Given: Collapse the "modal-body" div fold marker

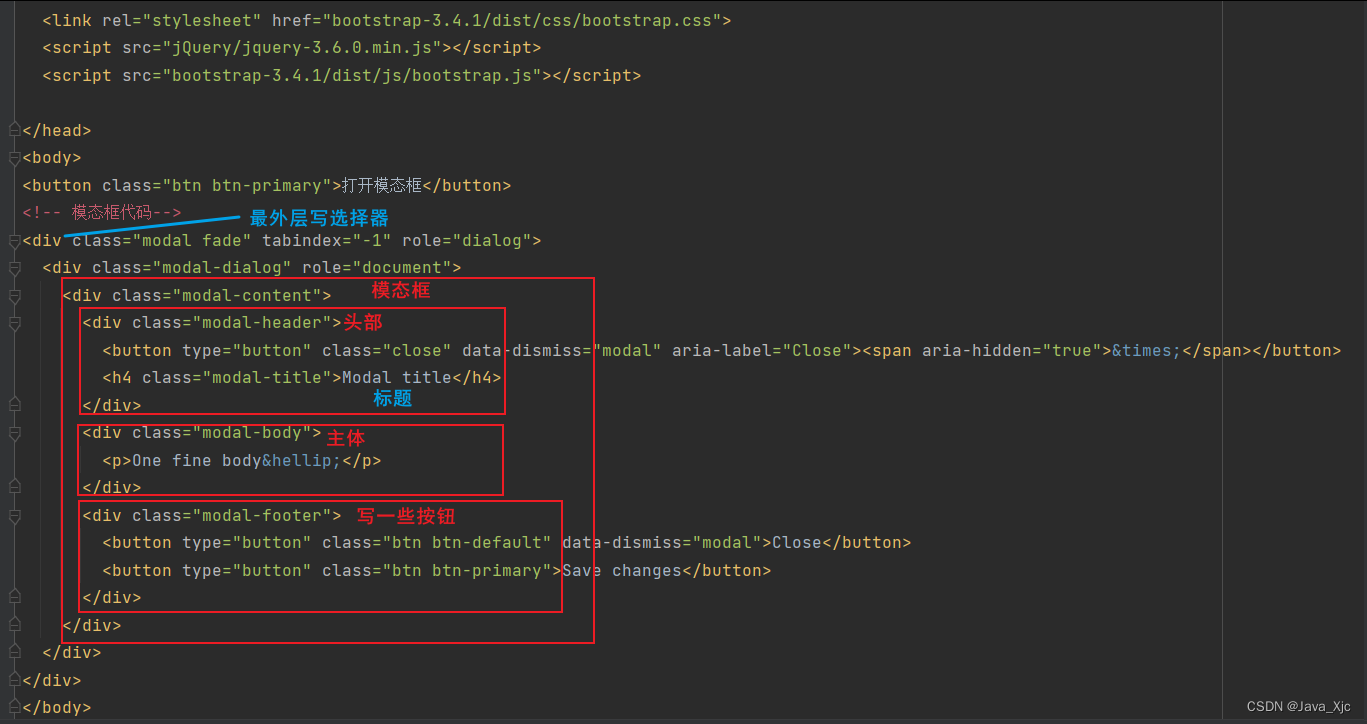Looking at the screenshot, I should point(14,433).
